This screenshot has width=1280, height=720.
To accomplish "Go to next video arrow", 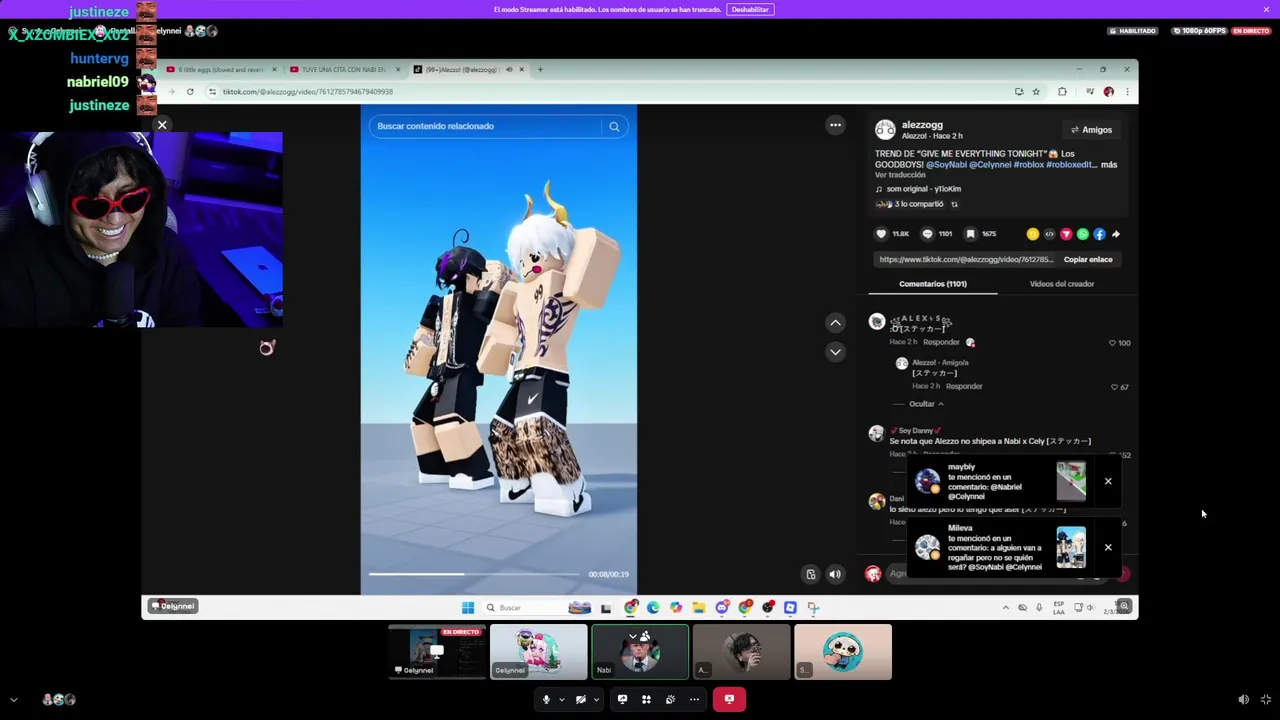I will click(x=835, y=352).
